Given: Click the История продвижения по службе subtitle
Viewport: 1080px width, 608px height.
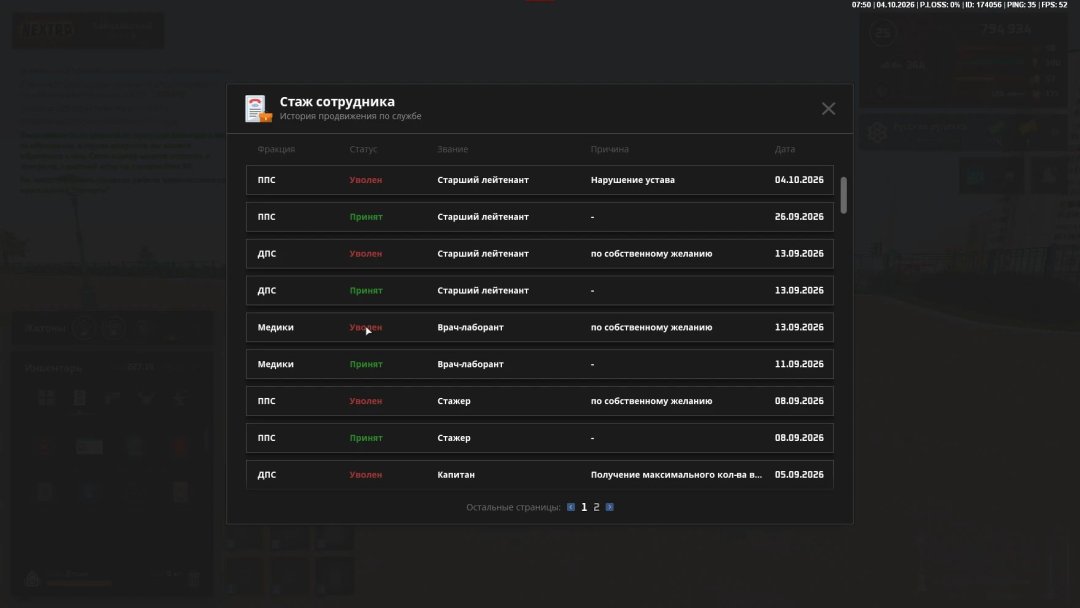Looking at the screenshot, I should [x=351, y=116].
